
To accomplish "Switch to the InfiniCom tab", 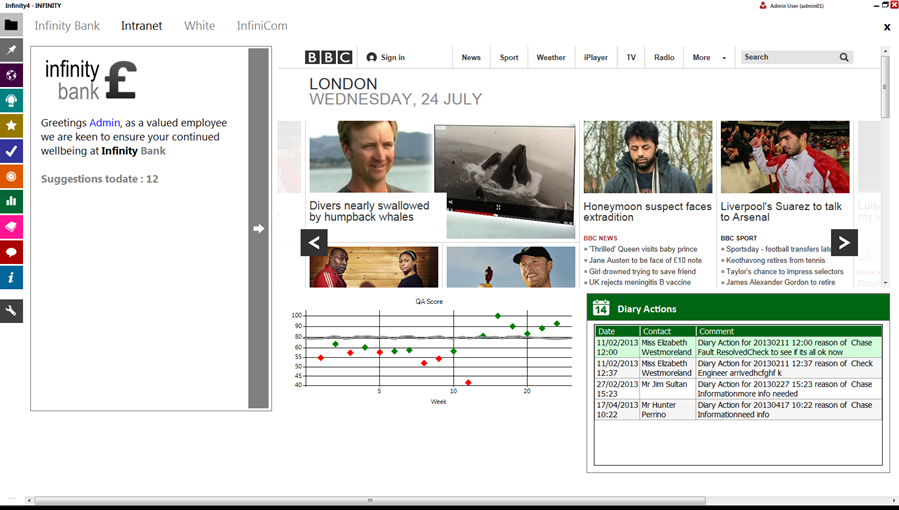I will click(x=262, y=26).
